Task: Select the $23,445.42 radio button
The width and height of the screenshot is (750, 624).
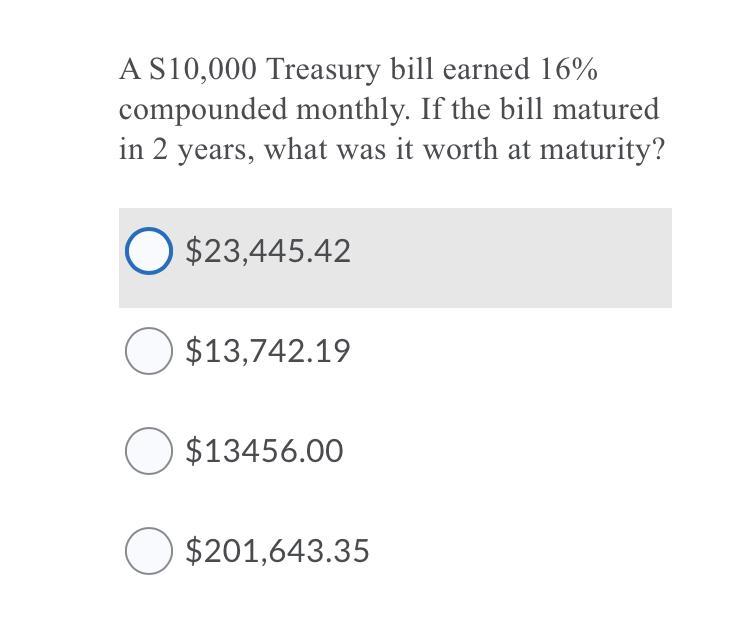Action: pos(149,251)
